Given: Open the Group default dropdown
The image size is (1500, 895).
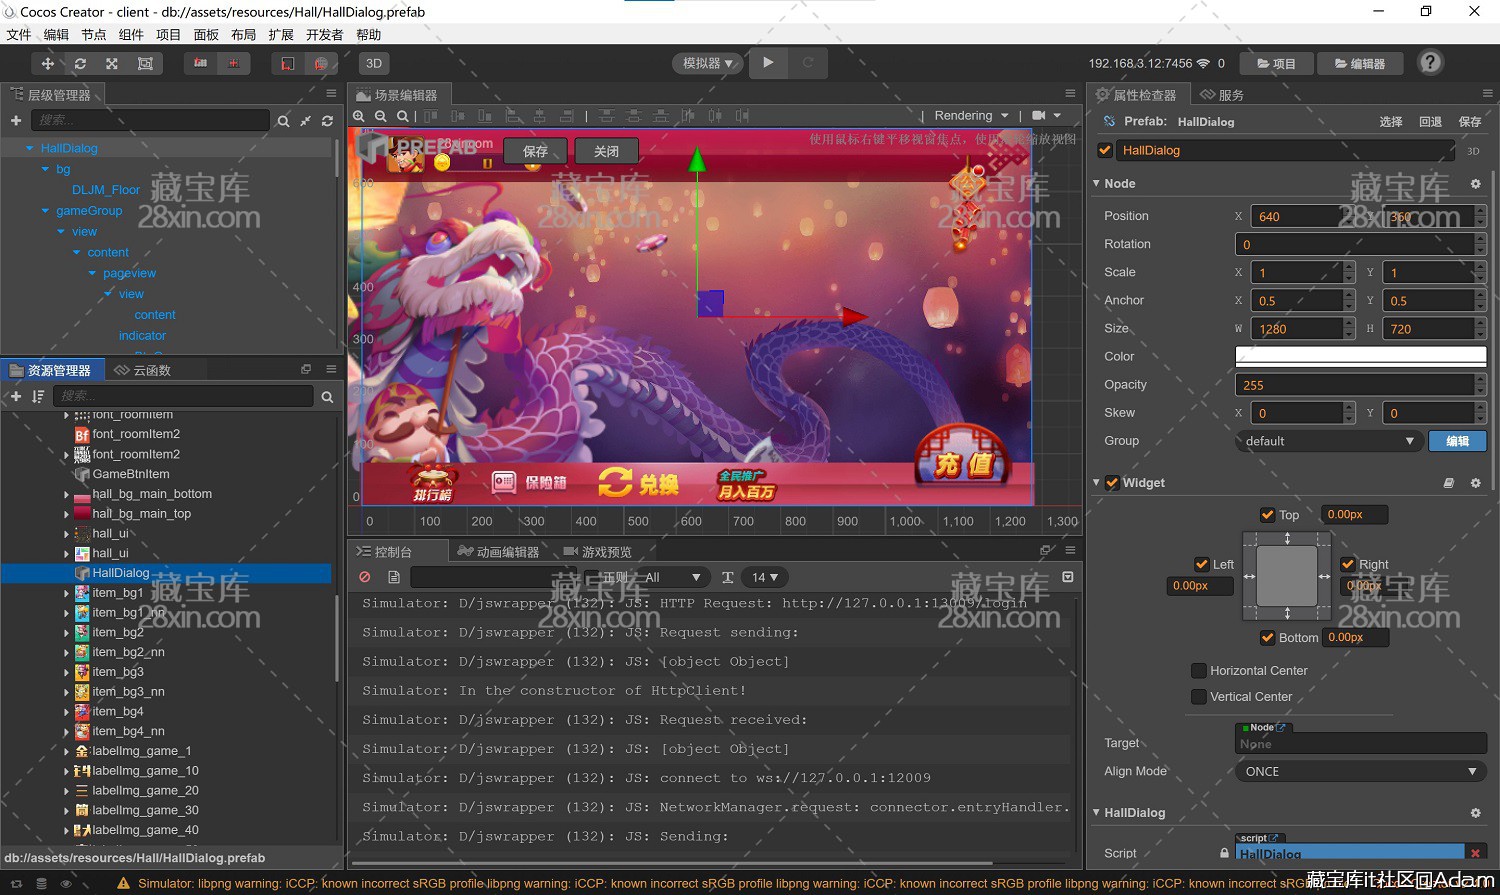Looking at the screenshot, I should [1328, 441].
